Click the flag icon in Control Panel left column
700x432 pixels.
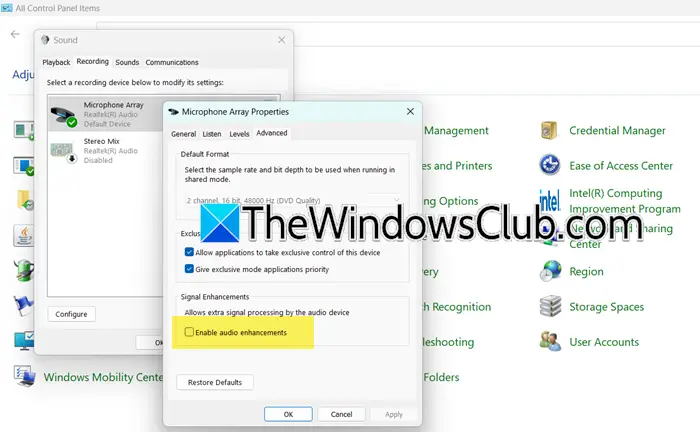(24, 306)
